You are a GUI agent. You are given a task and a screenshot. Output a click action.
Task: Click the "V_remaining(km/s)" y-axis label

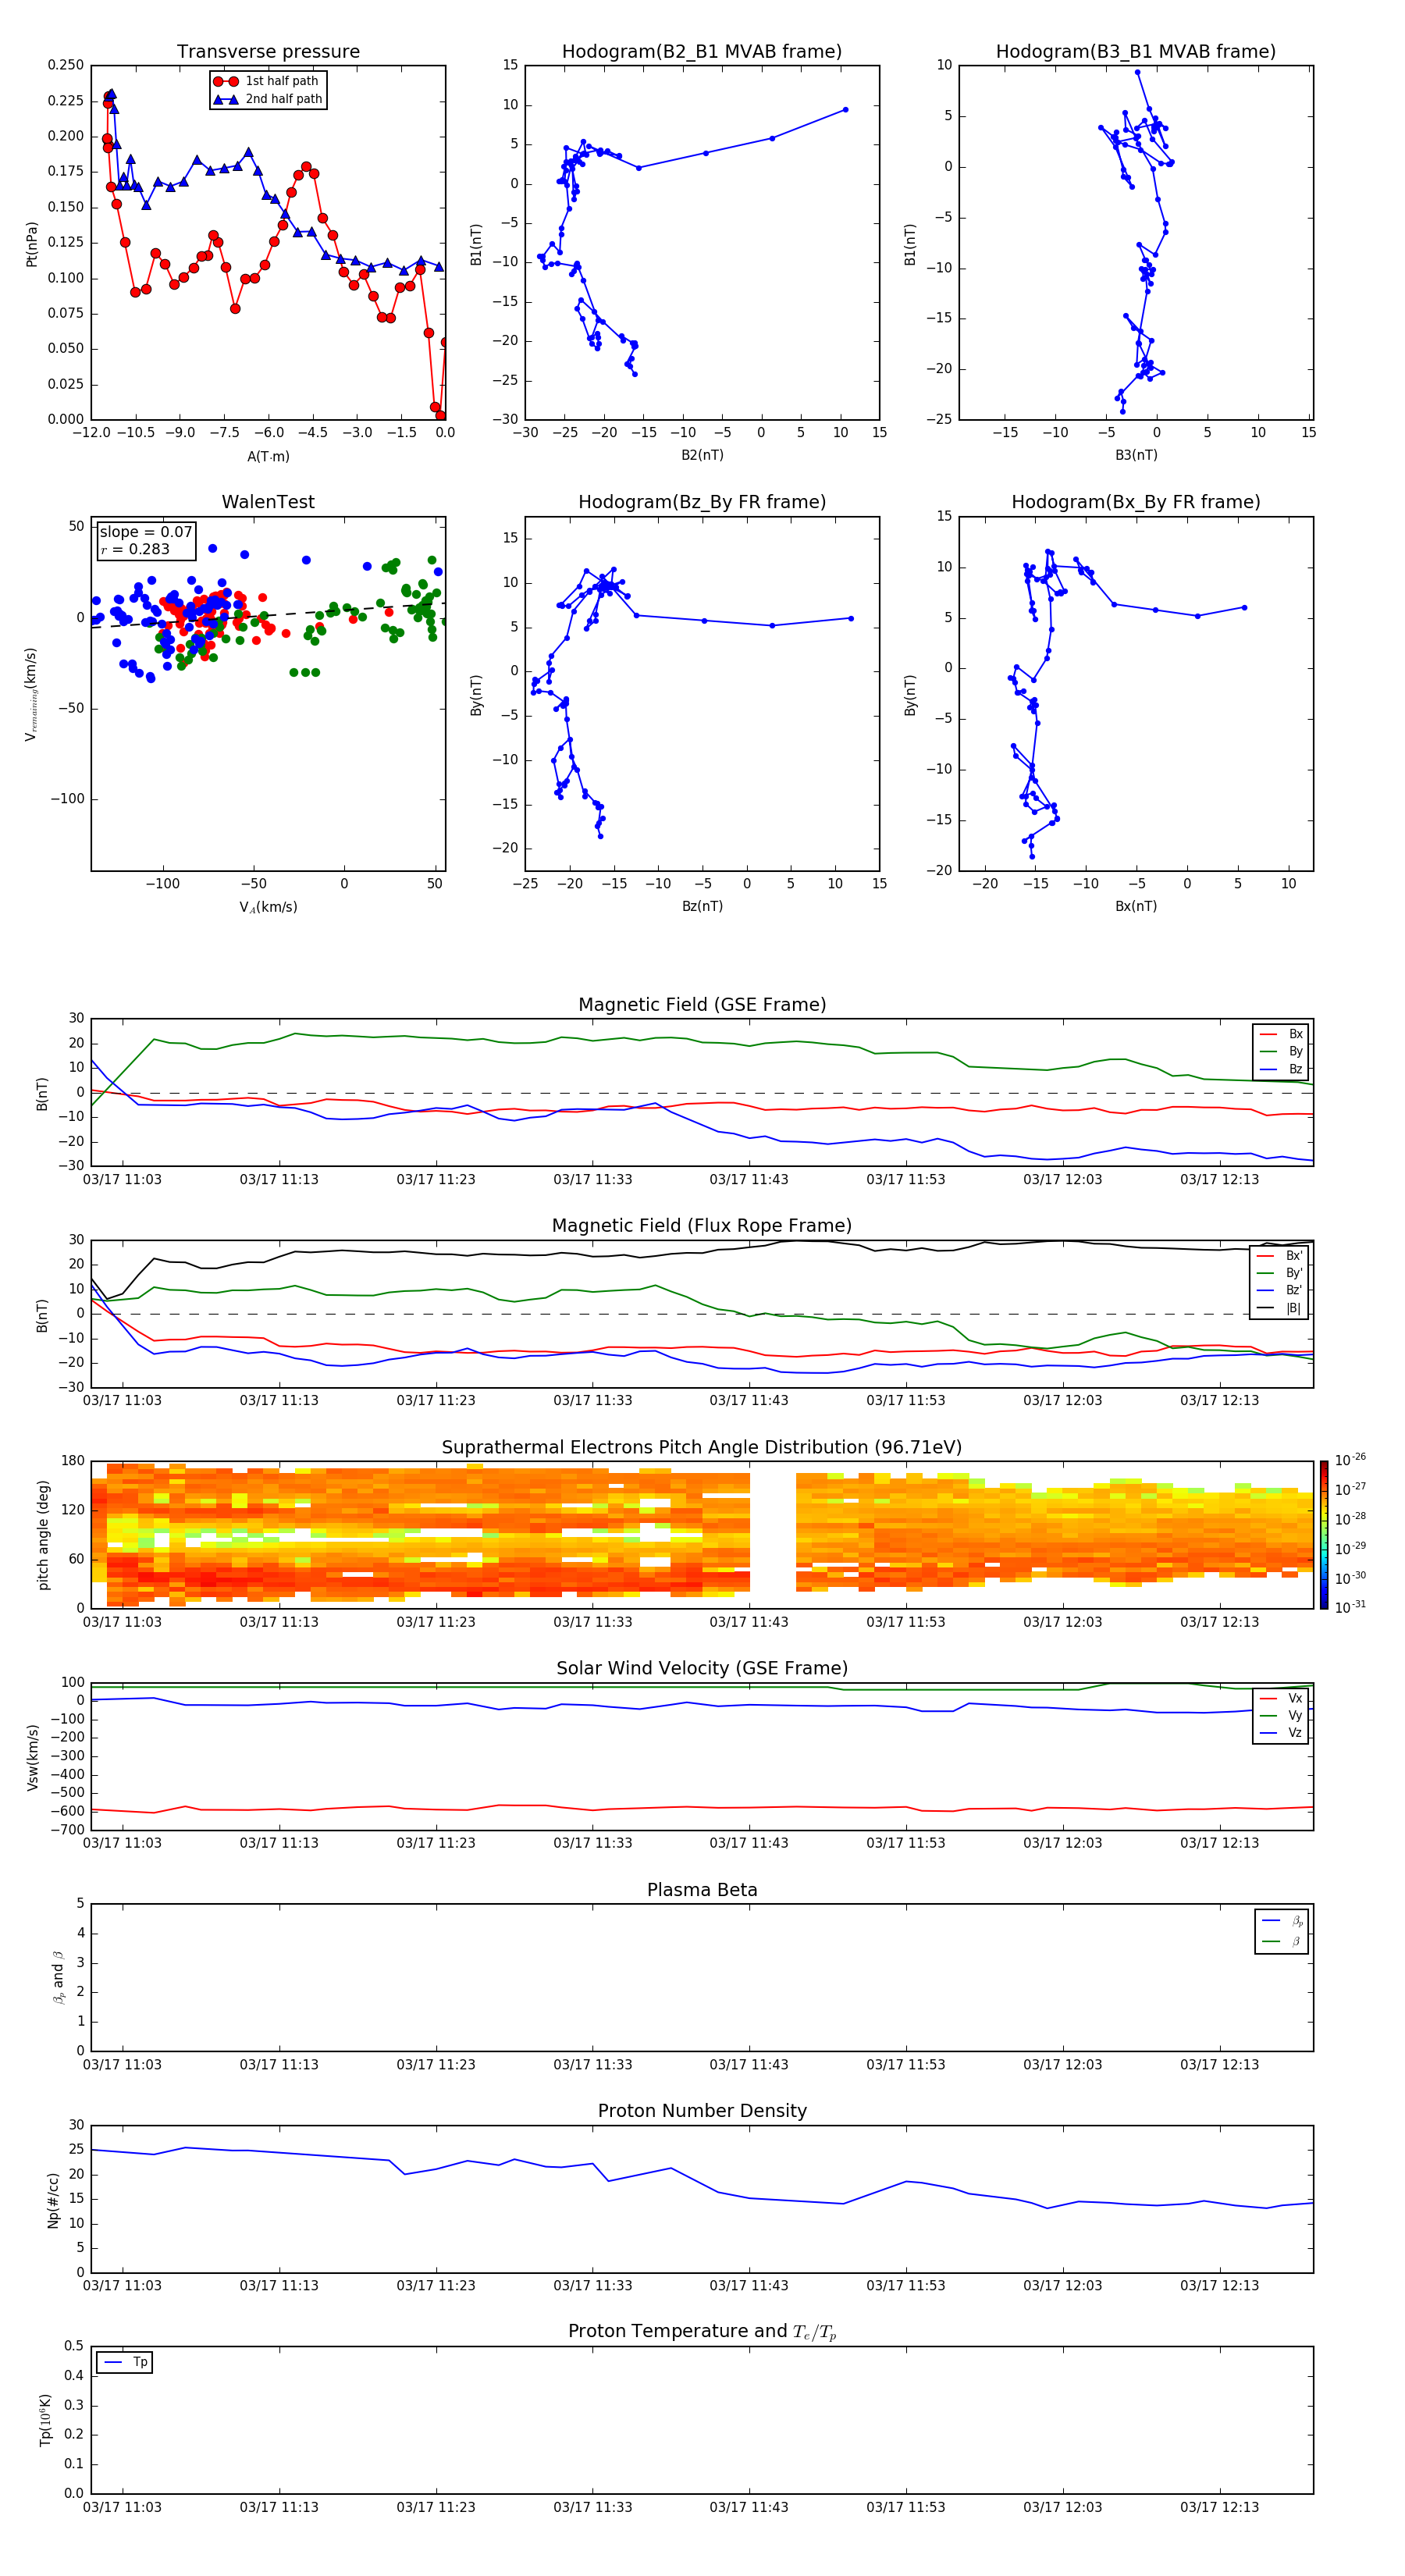32,694
